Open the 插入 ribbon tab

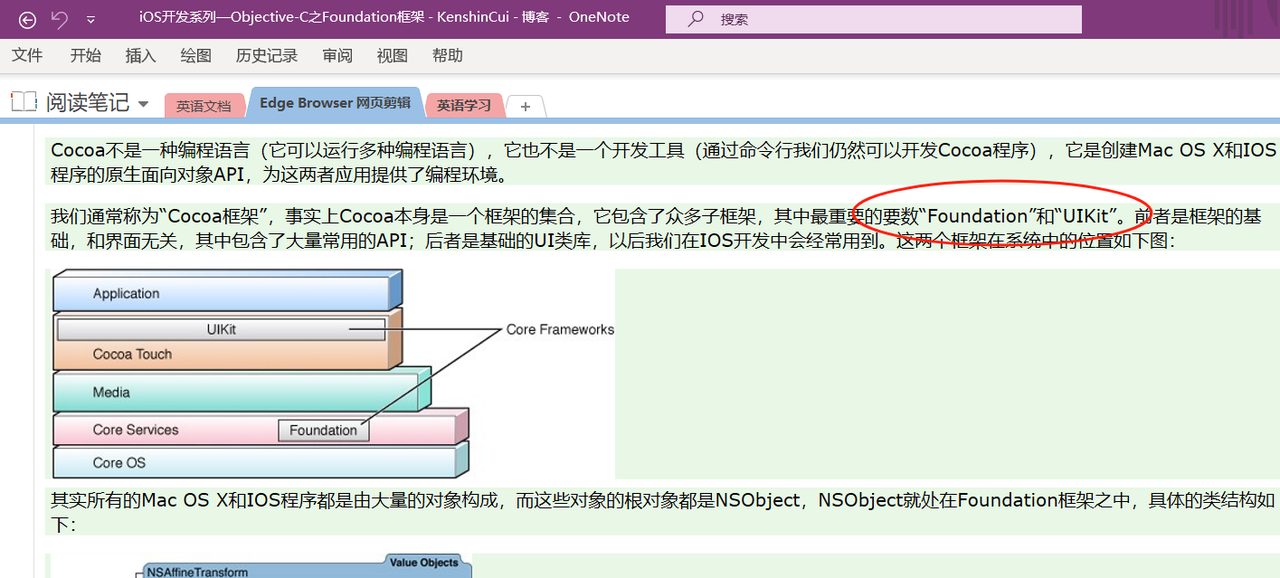click(x=140, y=55)
